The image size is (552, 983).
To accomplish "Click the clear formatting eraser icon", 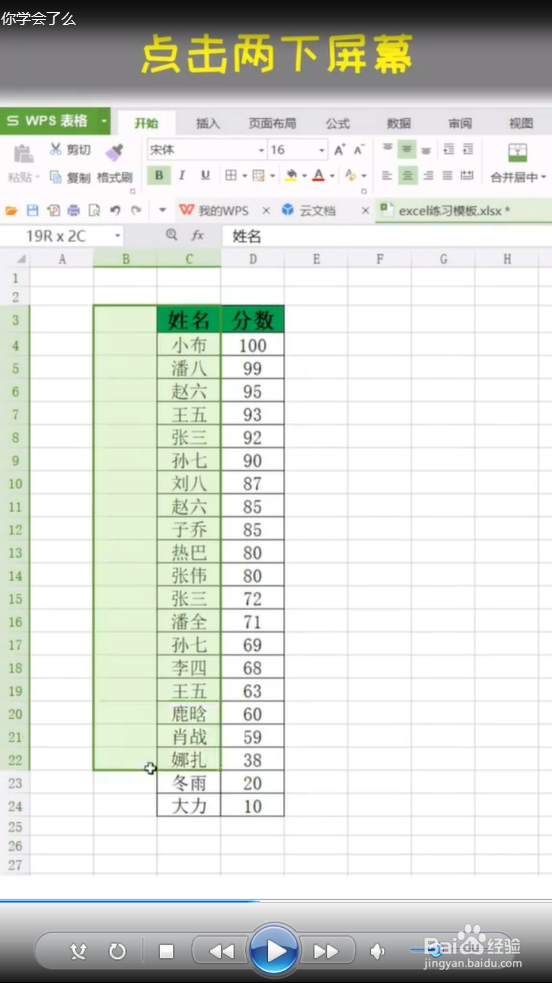I will [350, 176].
